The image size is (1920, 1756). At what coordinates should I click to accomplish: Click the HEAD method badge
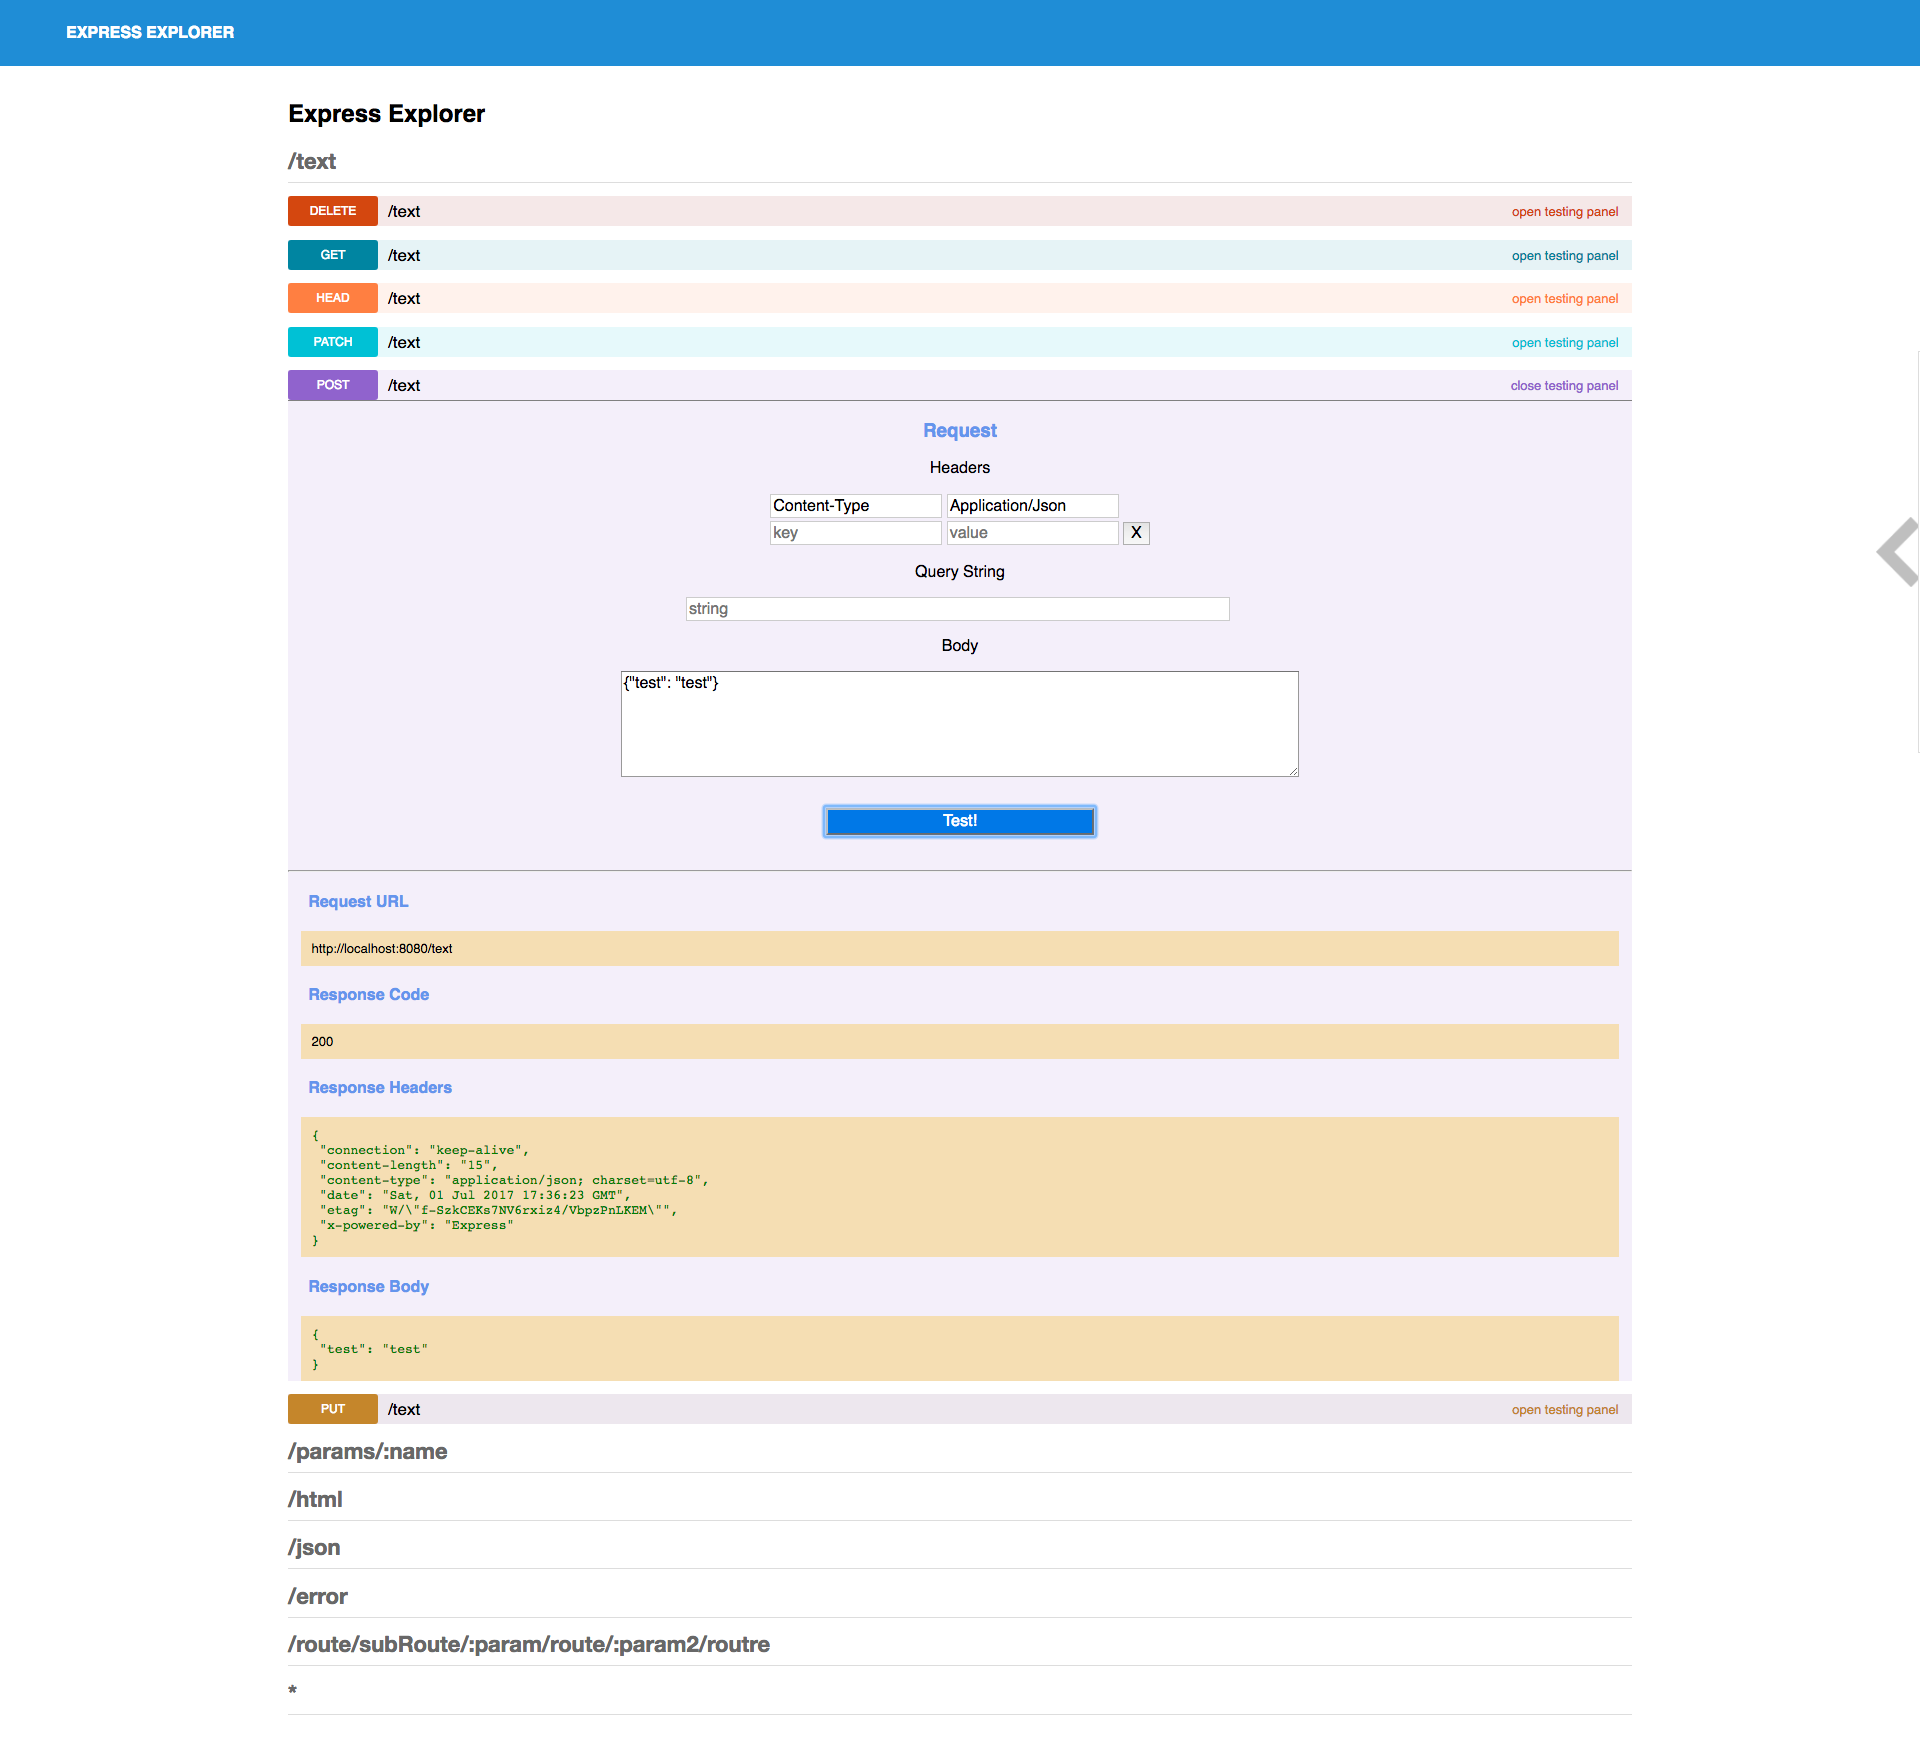[x=332, y=298]
